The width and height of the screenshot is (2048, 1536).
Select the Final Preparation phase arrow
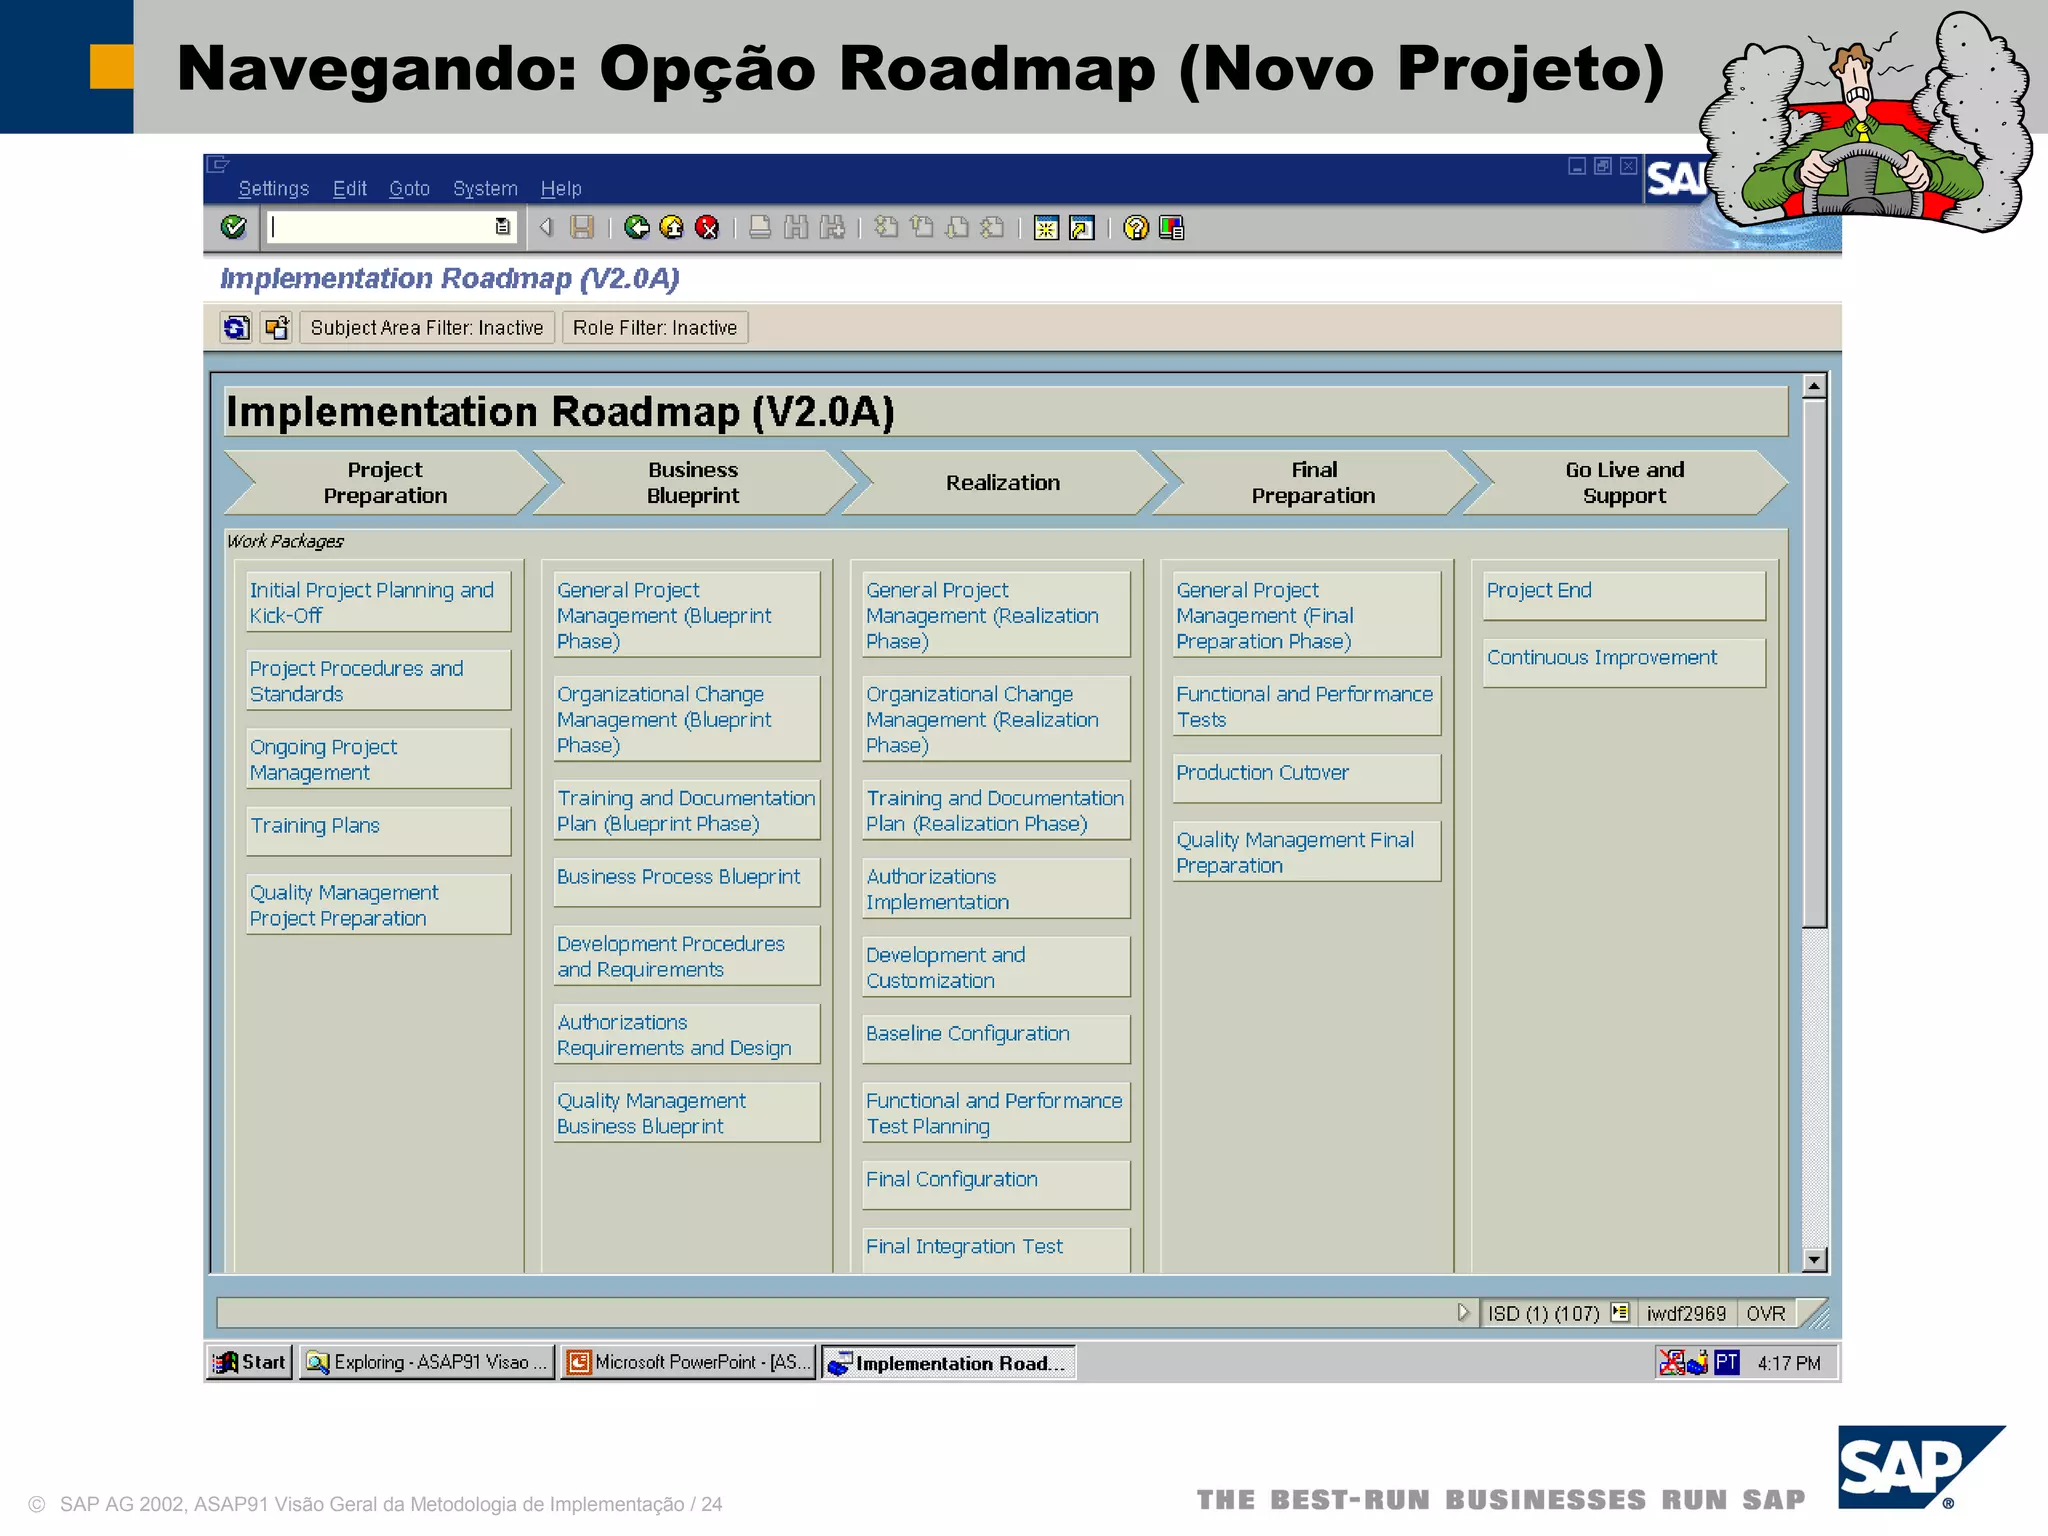click(x=1313, y=483)
